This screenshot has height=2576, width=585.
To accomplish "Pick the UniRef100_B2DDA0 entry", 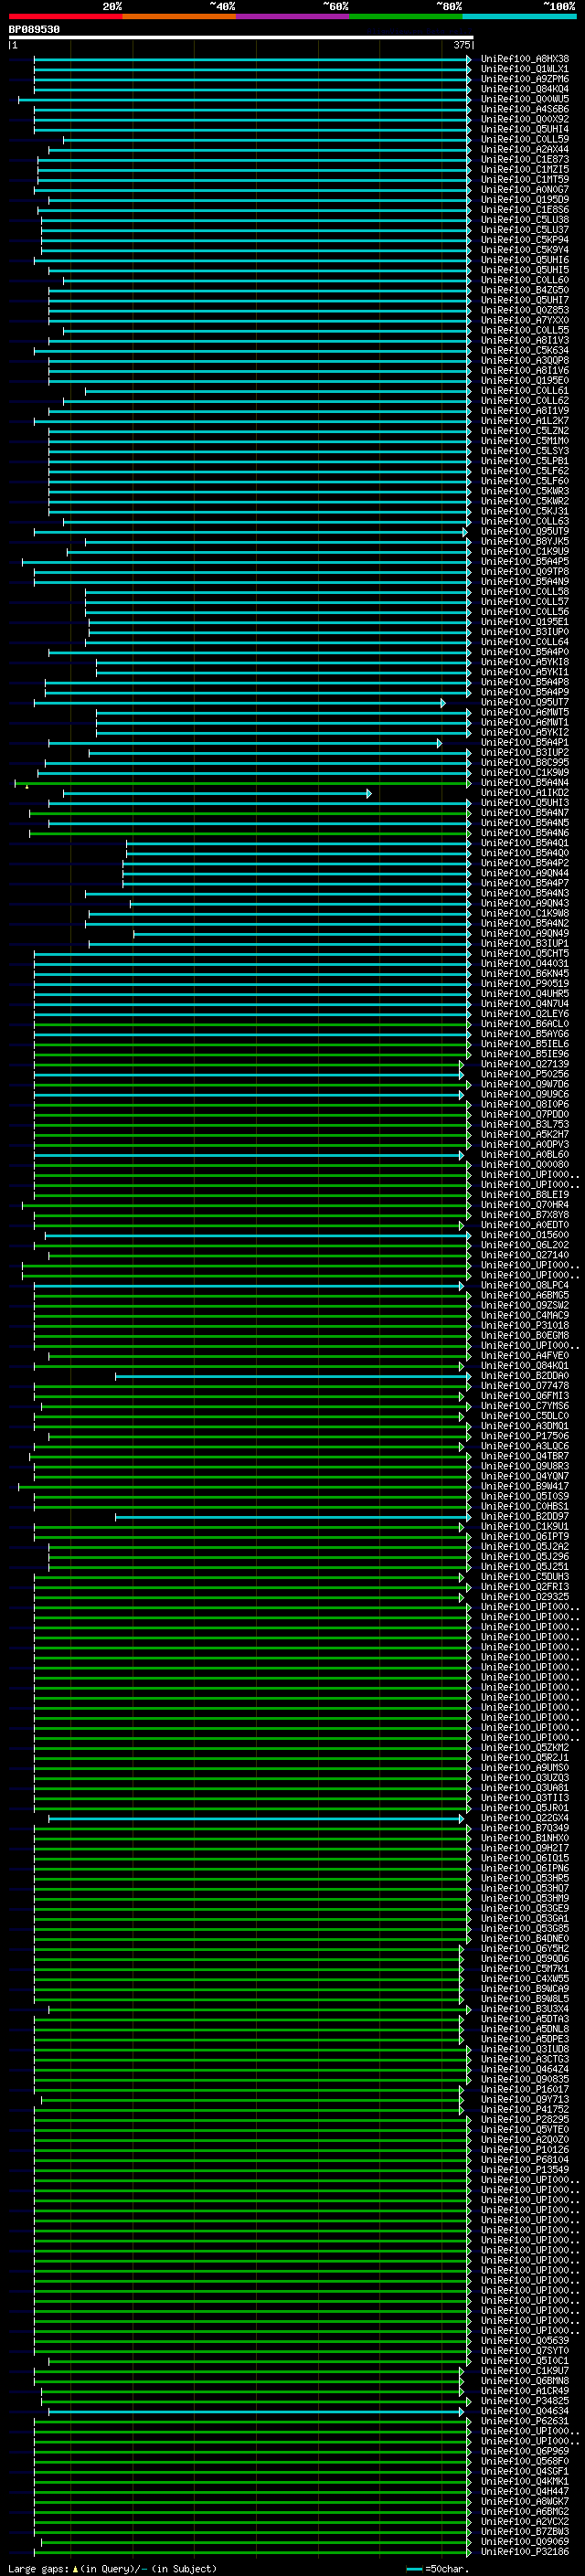I will [525, 1375].
